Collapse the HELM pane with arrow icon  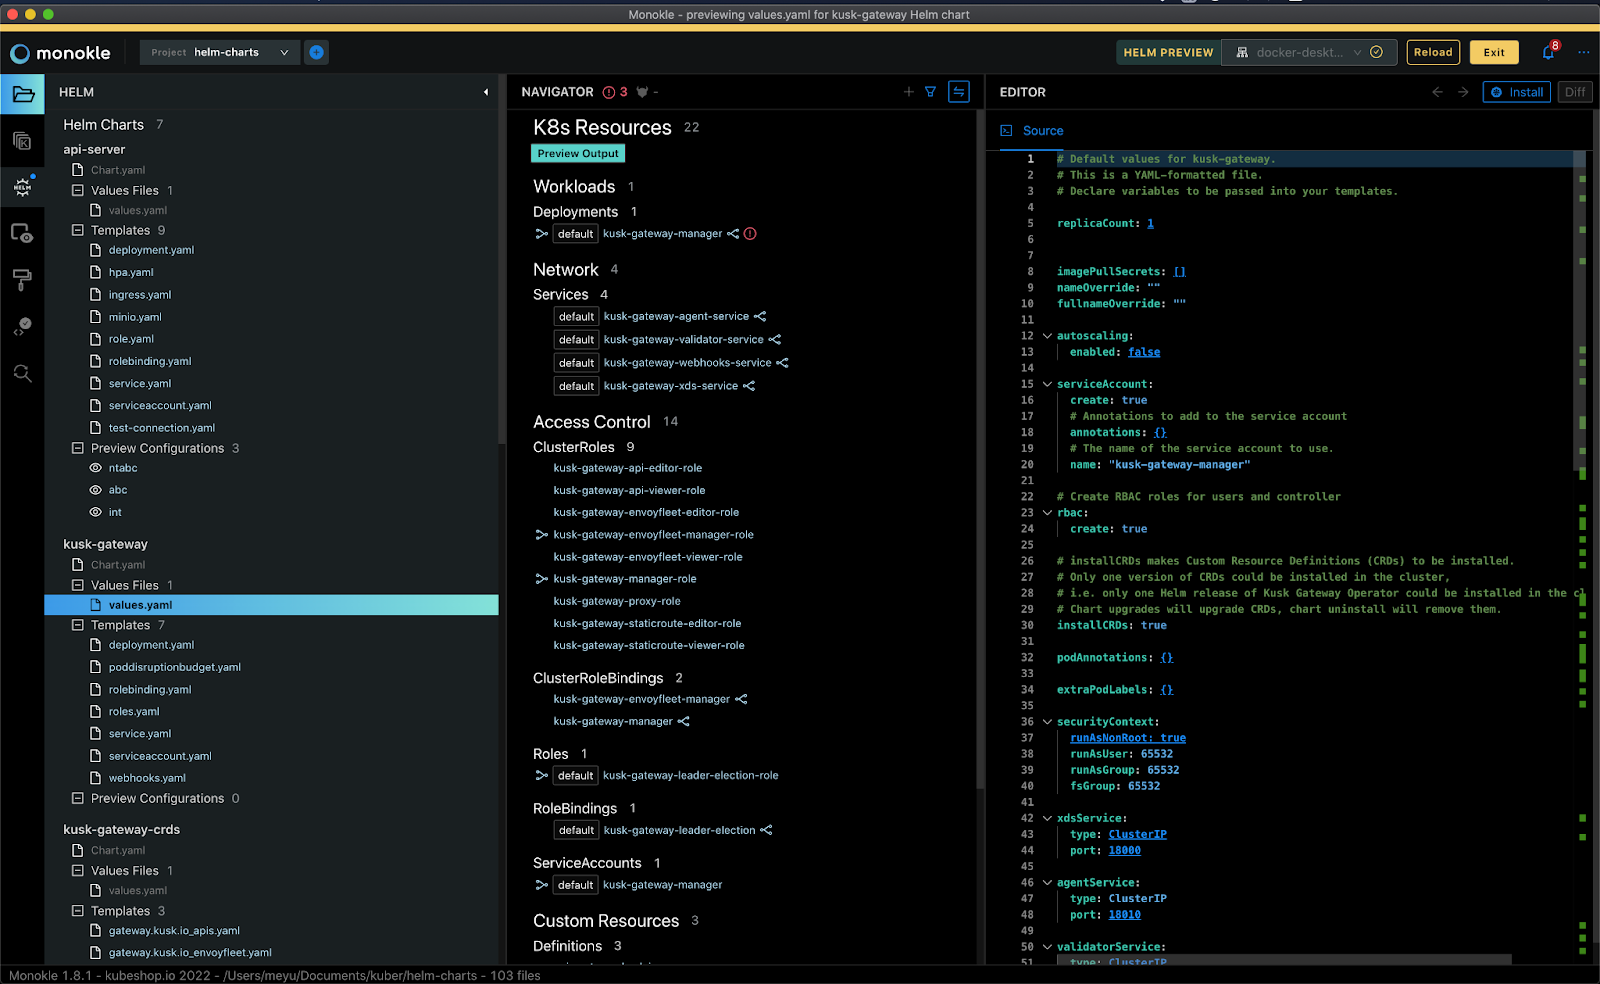click(486, 92)
